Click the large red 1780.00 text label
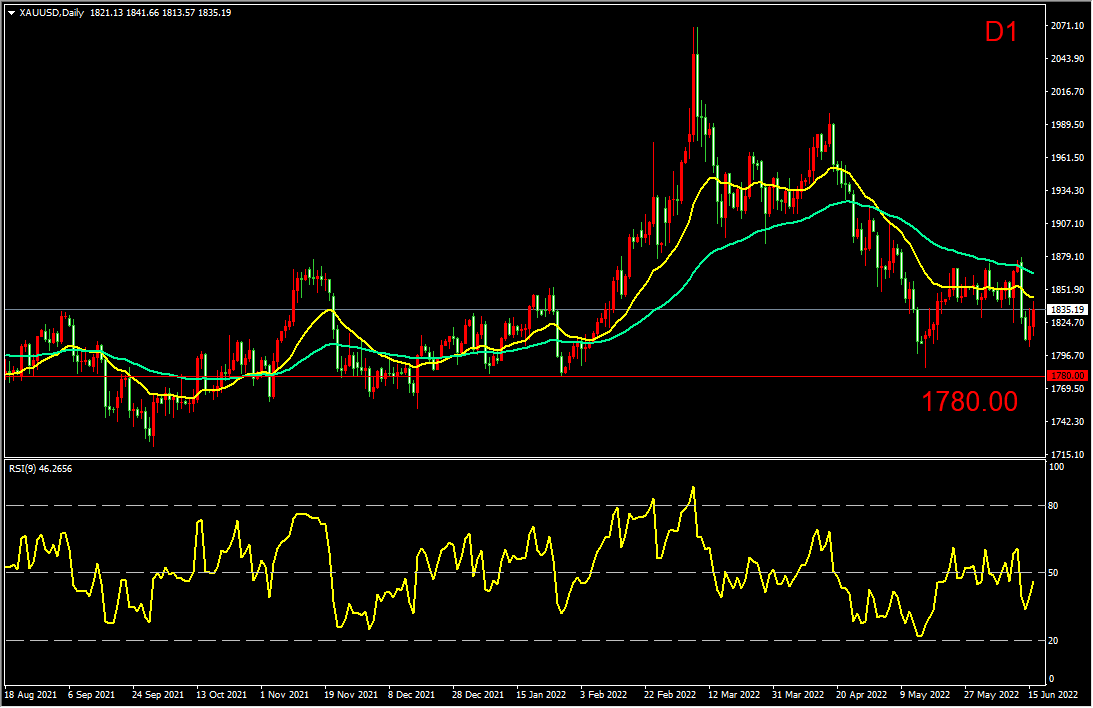Screen dimensions: 1093x708 point(969,401)
